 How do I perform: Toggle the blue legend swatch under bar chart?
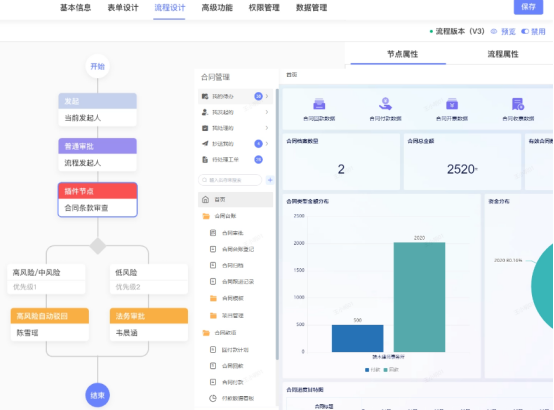pos(367,370)
